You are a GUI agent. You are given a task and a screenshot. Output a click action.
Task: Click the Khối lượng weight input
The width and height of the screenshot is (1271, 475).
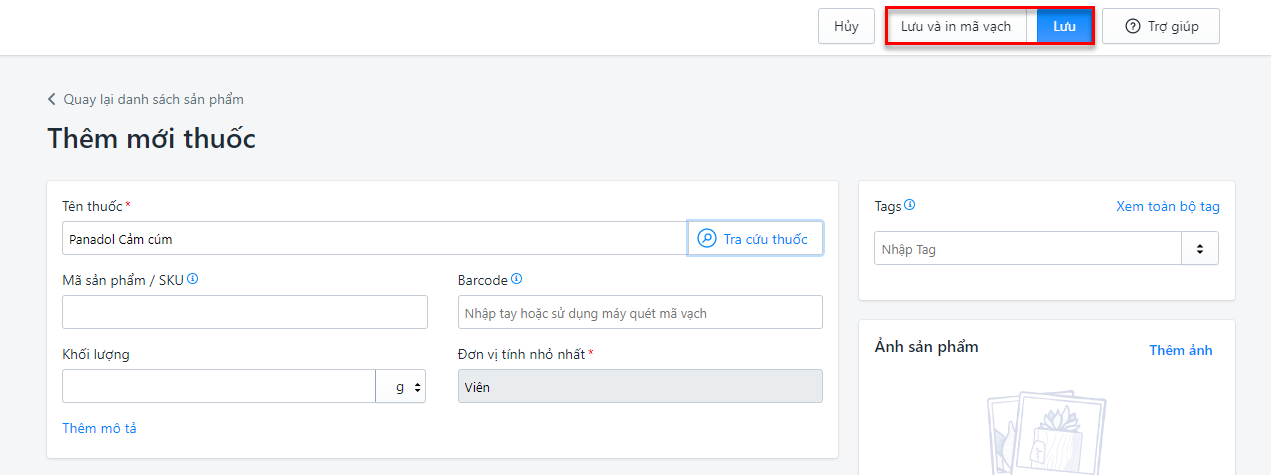[x=218, y=386]
